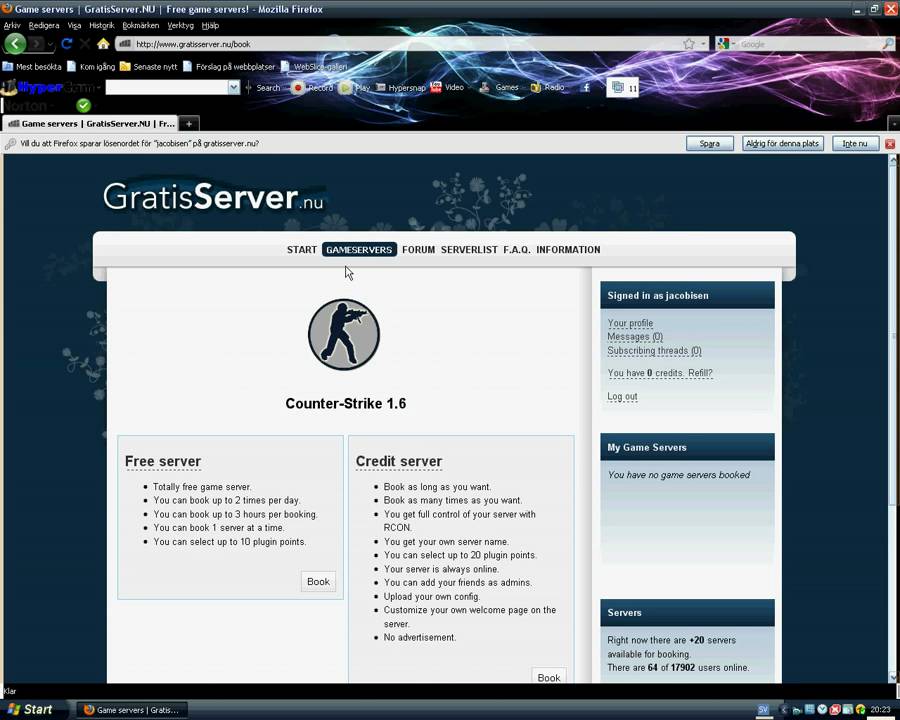Open the Kom igång bookmark
The image size is (900, 720).
(91, 67)
